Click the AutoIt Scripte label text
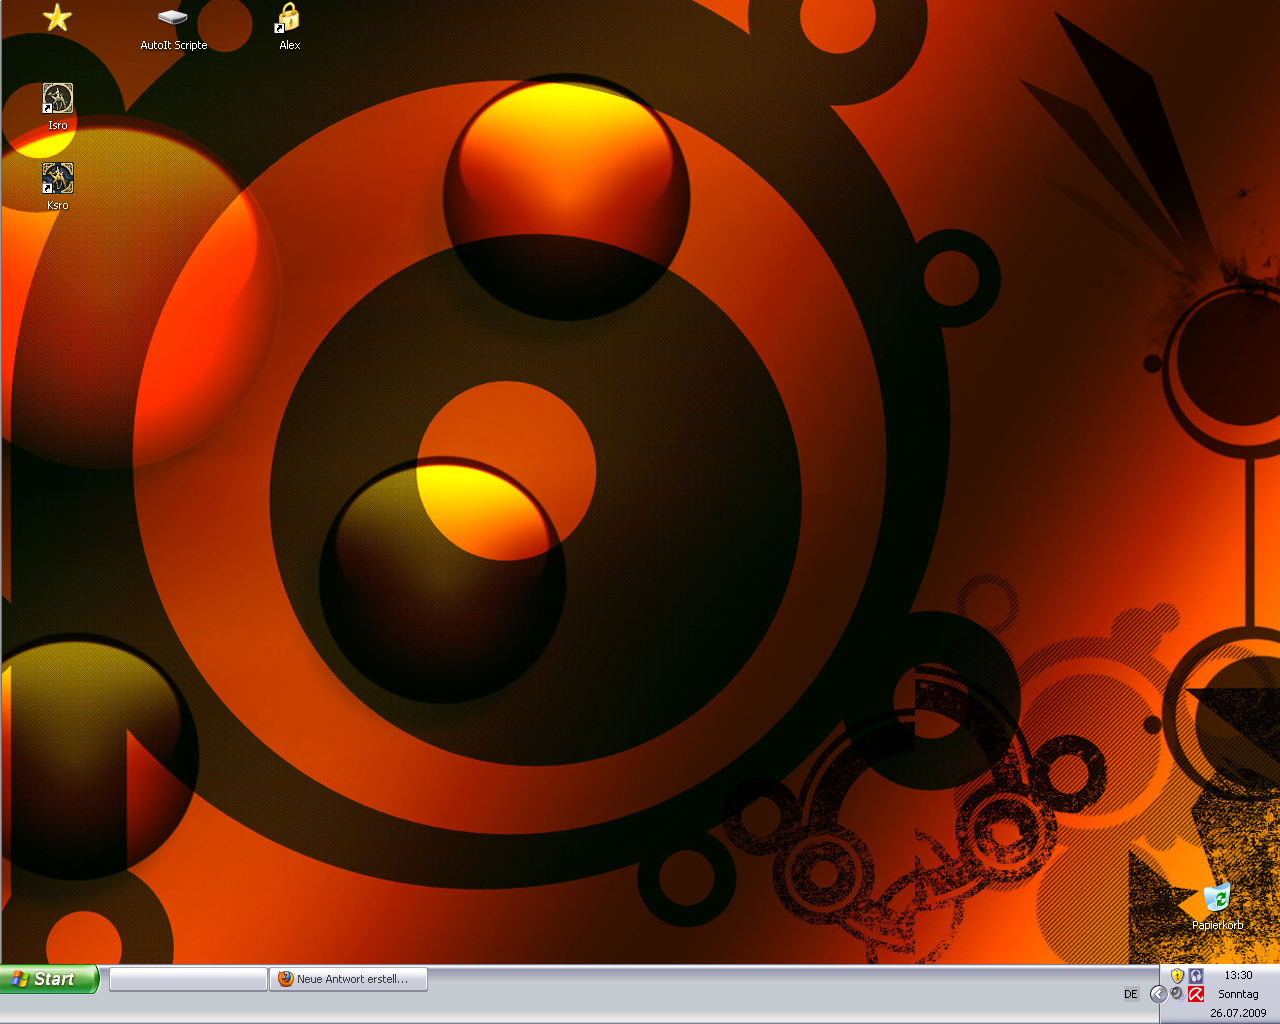The width and height of the screenshot is (1280, 1024). 173,45
